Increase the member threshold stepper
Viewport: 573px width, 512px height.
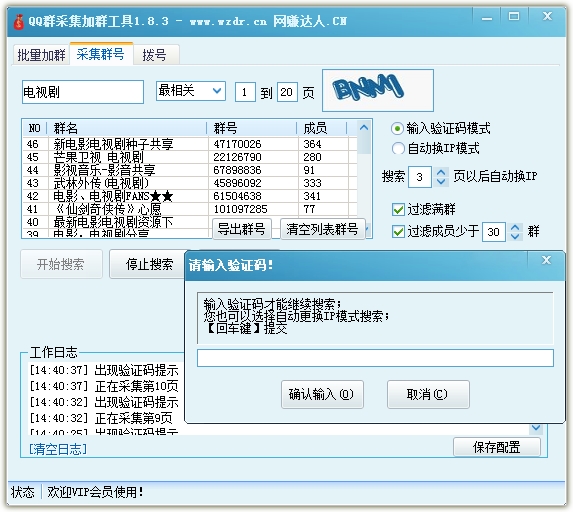click(515, 227)
